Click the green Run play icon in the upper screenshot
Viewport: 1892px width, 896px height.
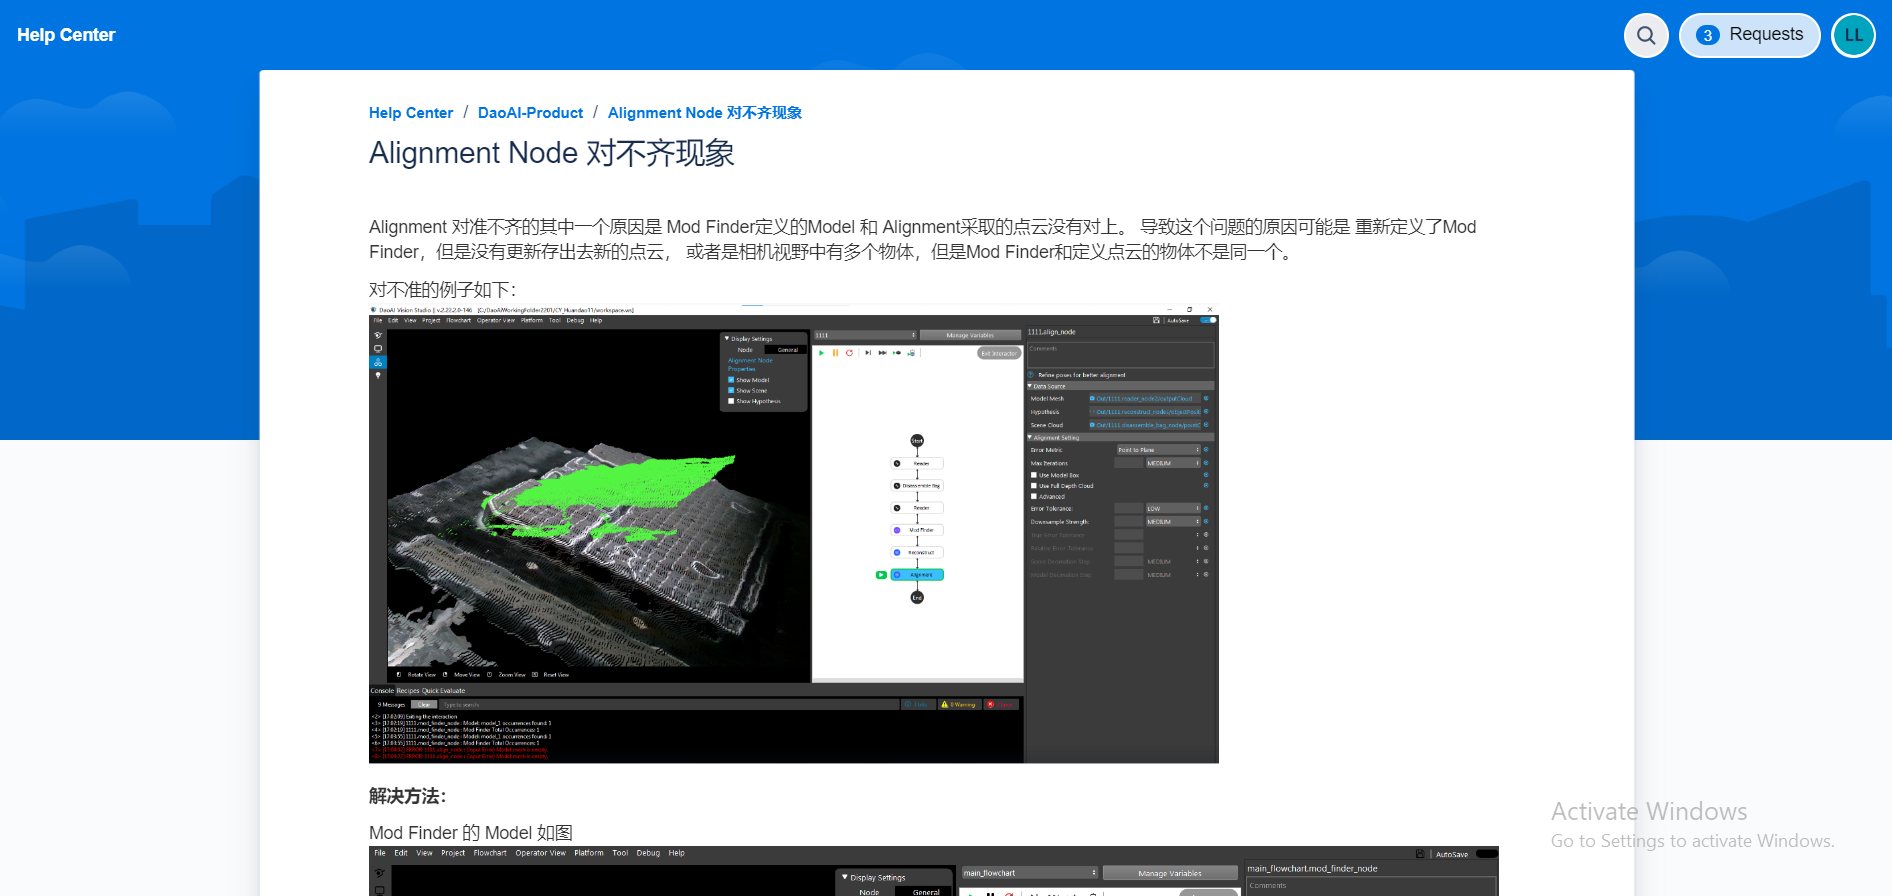822,353
